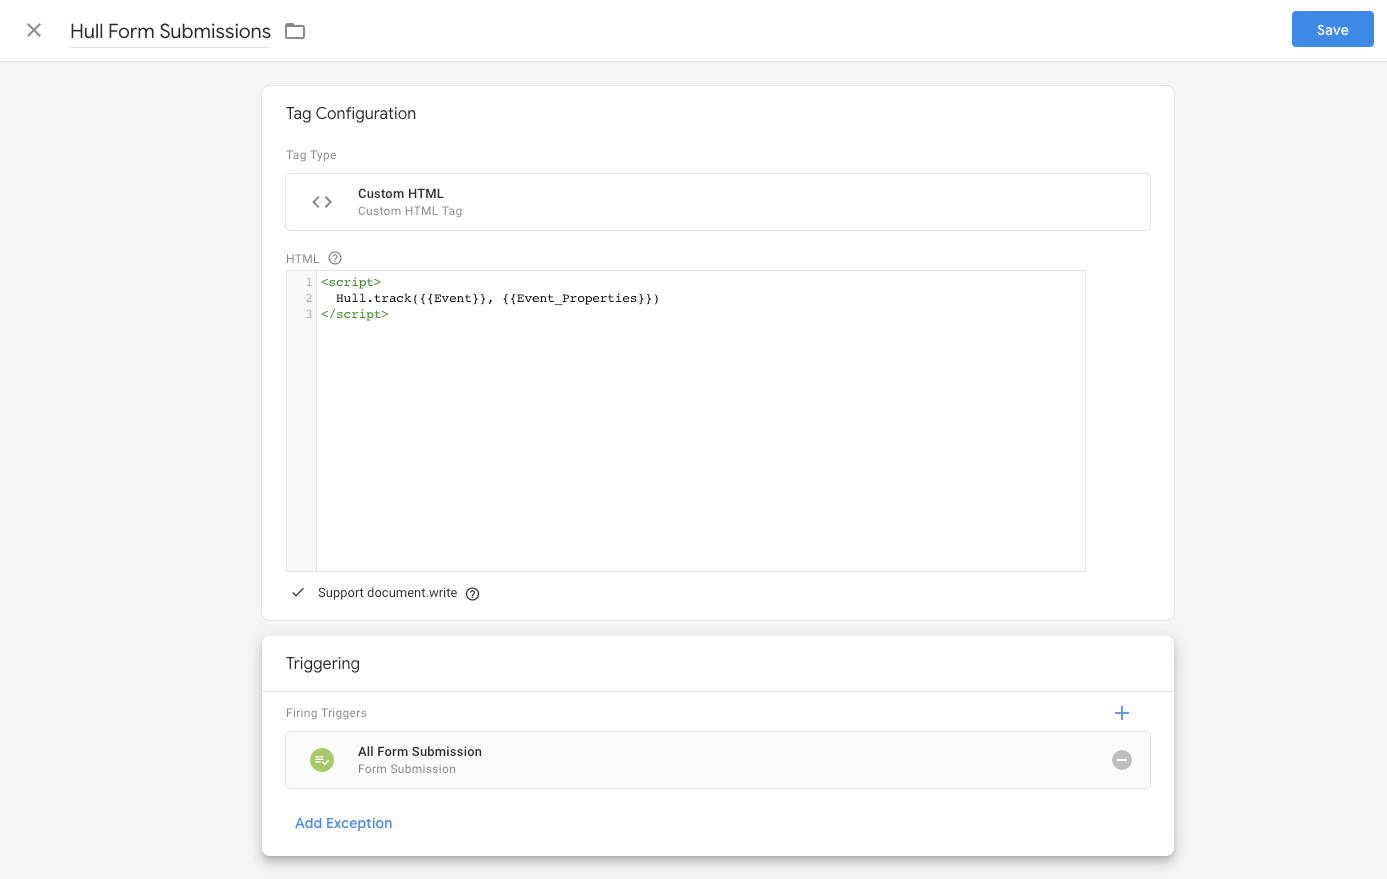Click the closing script tag line
The width and height of the screenshot is (1387, 879).
coord(355,314)
